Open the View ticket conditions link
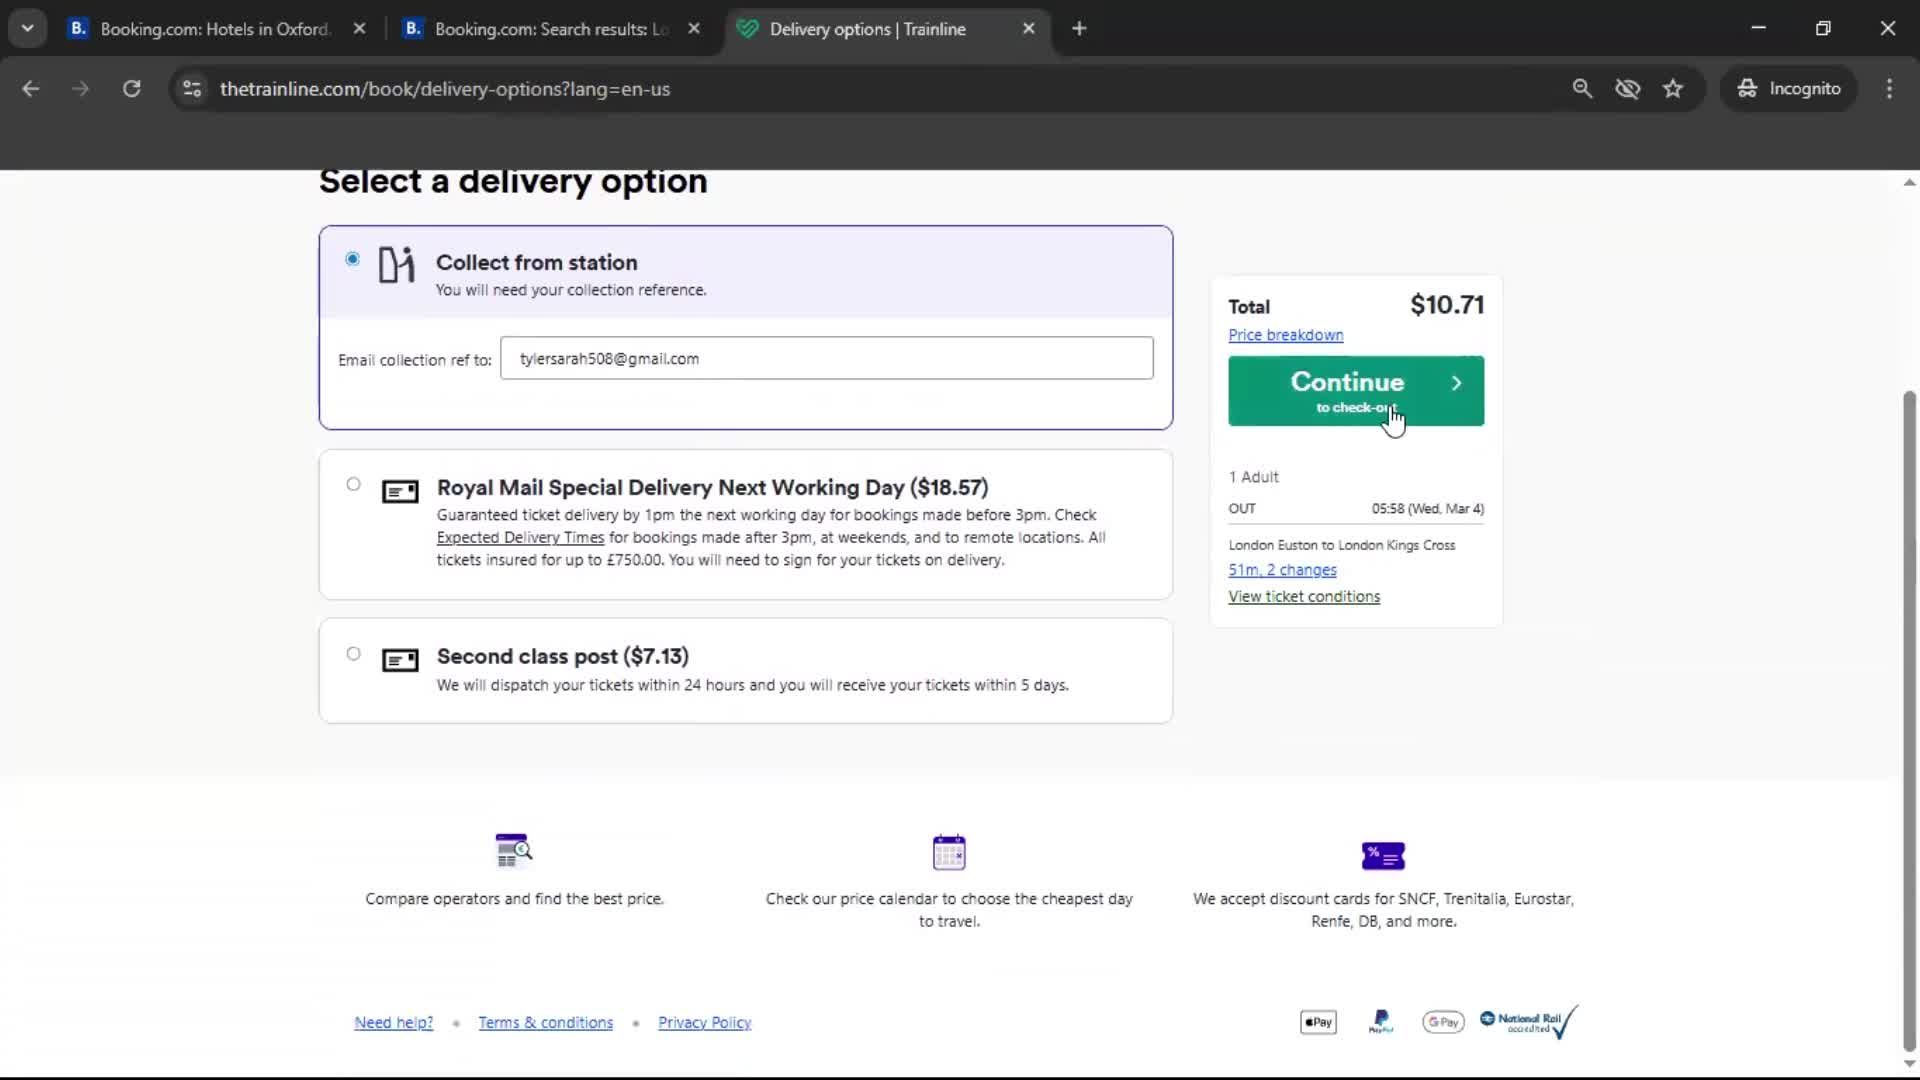 1304,596
